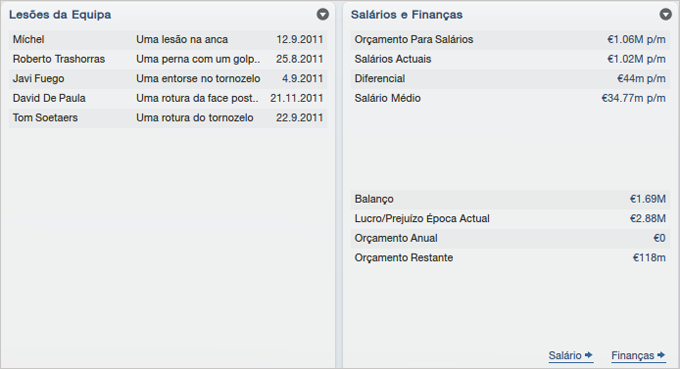
Task: Click the Orçamento Restante row
Action: [510, 258]
